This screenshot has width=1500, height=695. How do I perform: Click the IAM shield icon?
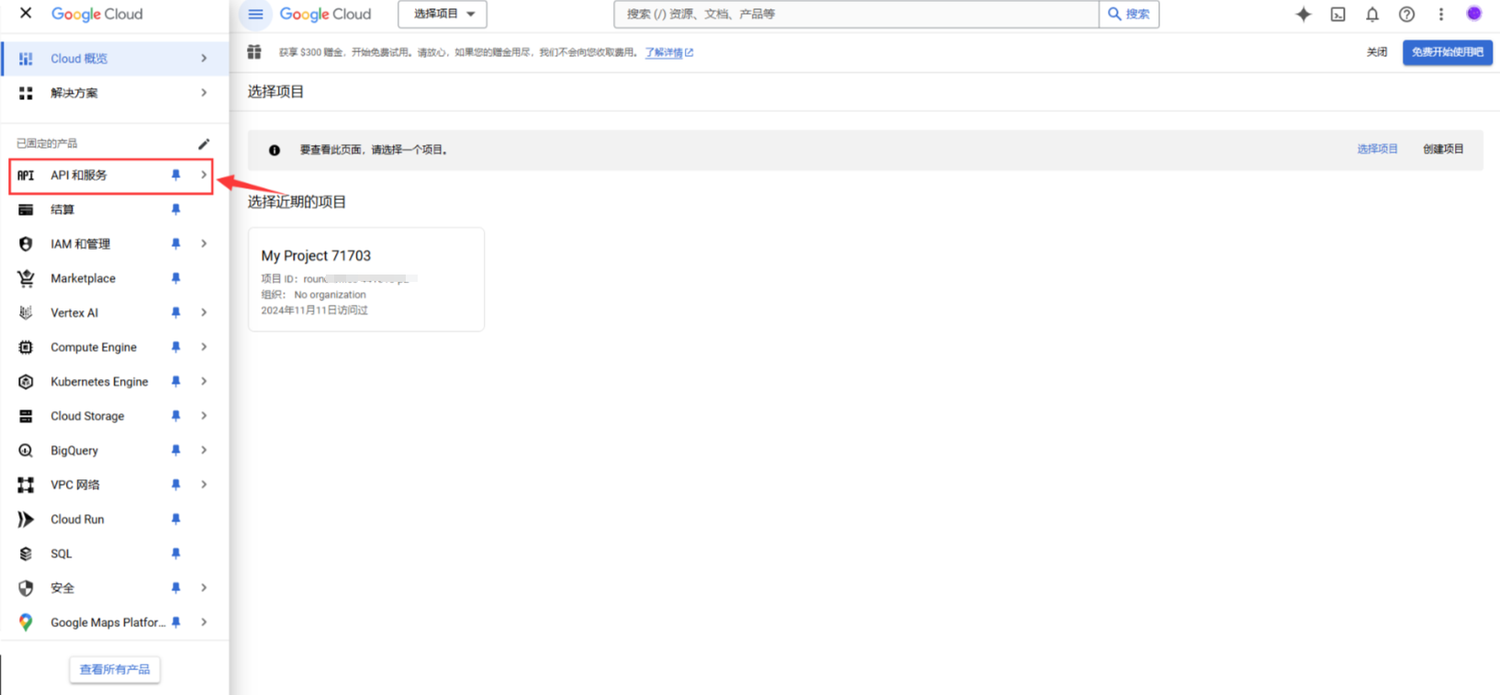click(x=26, y=244)
